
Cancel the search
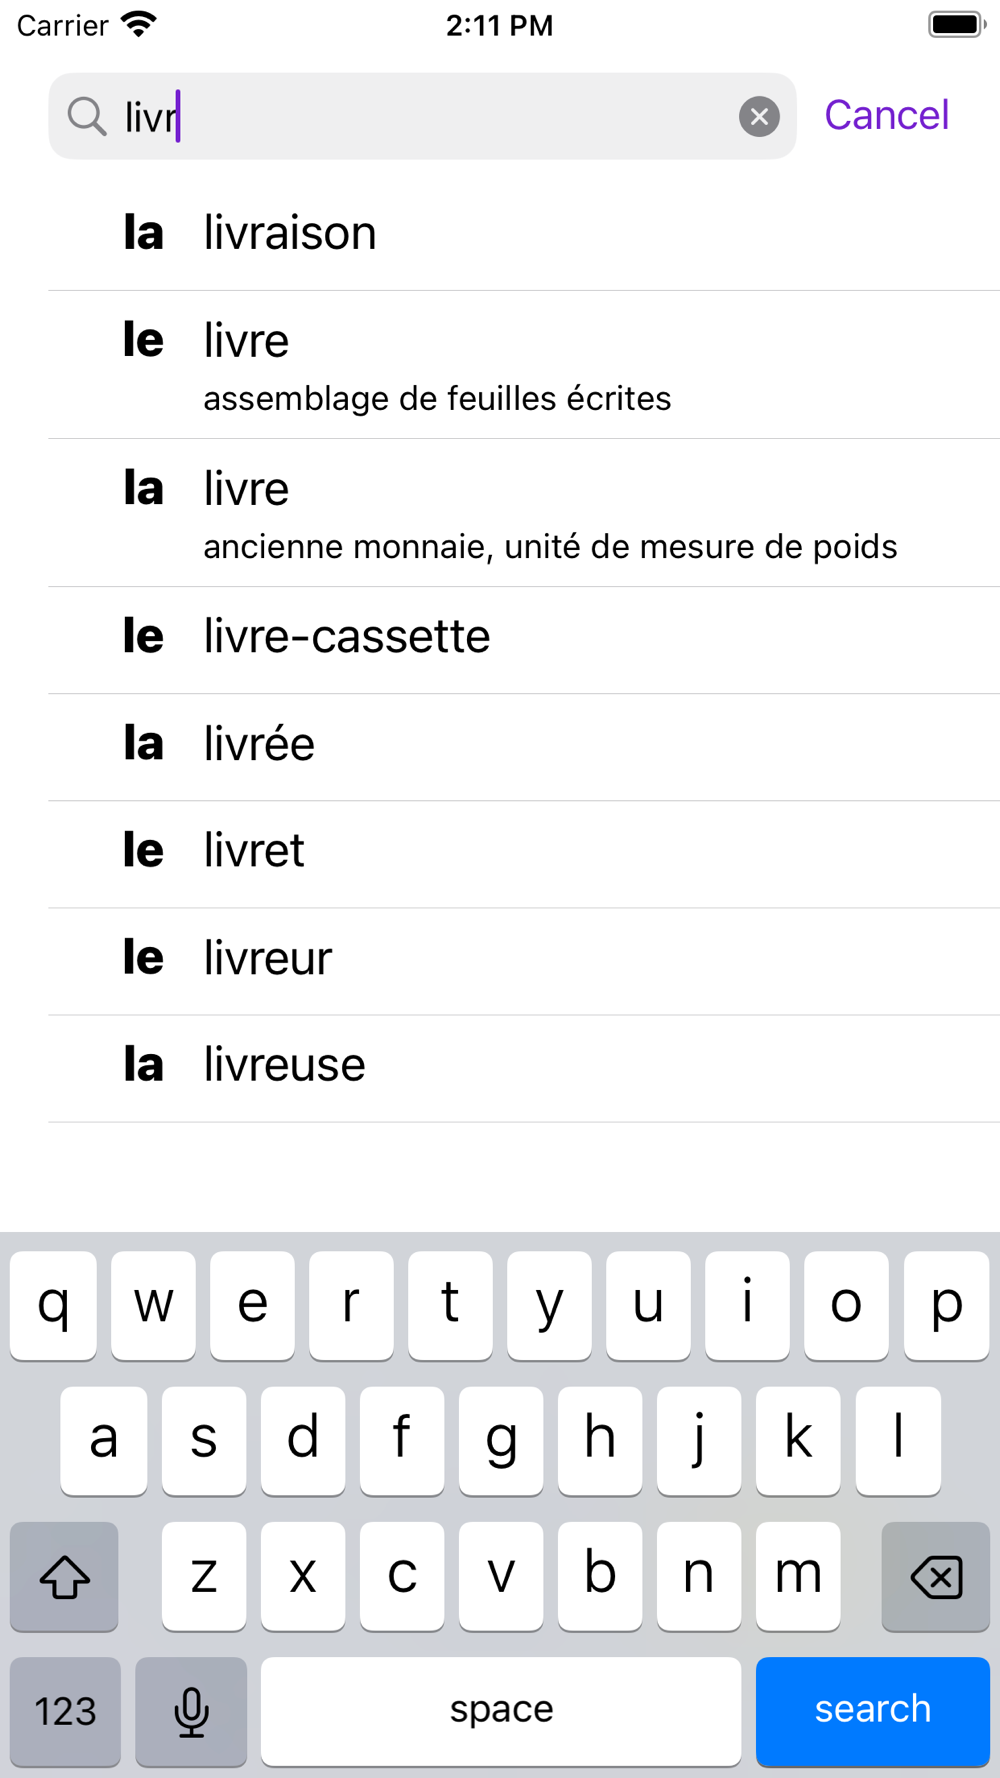pos(886,116)
